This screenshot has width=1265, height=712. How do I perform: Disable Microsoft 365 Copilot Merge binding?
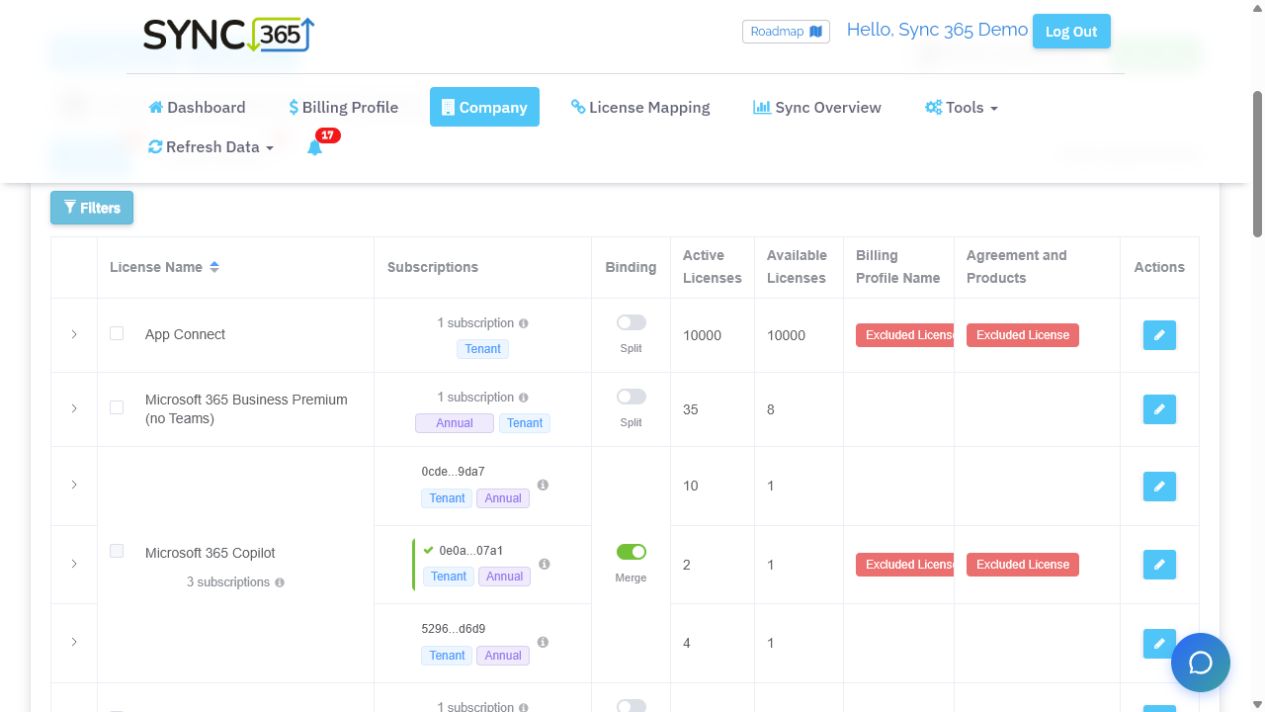coord(631,552)
